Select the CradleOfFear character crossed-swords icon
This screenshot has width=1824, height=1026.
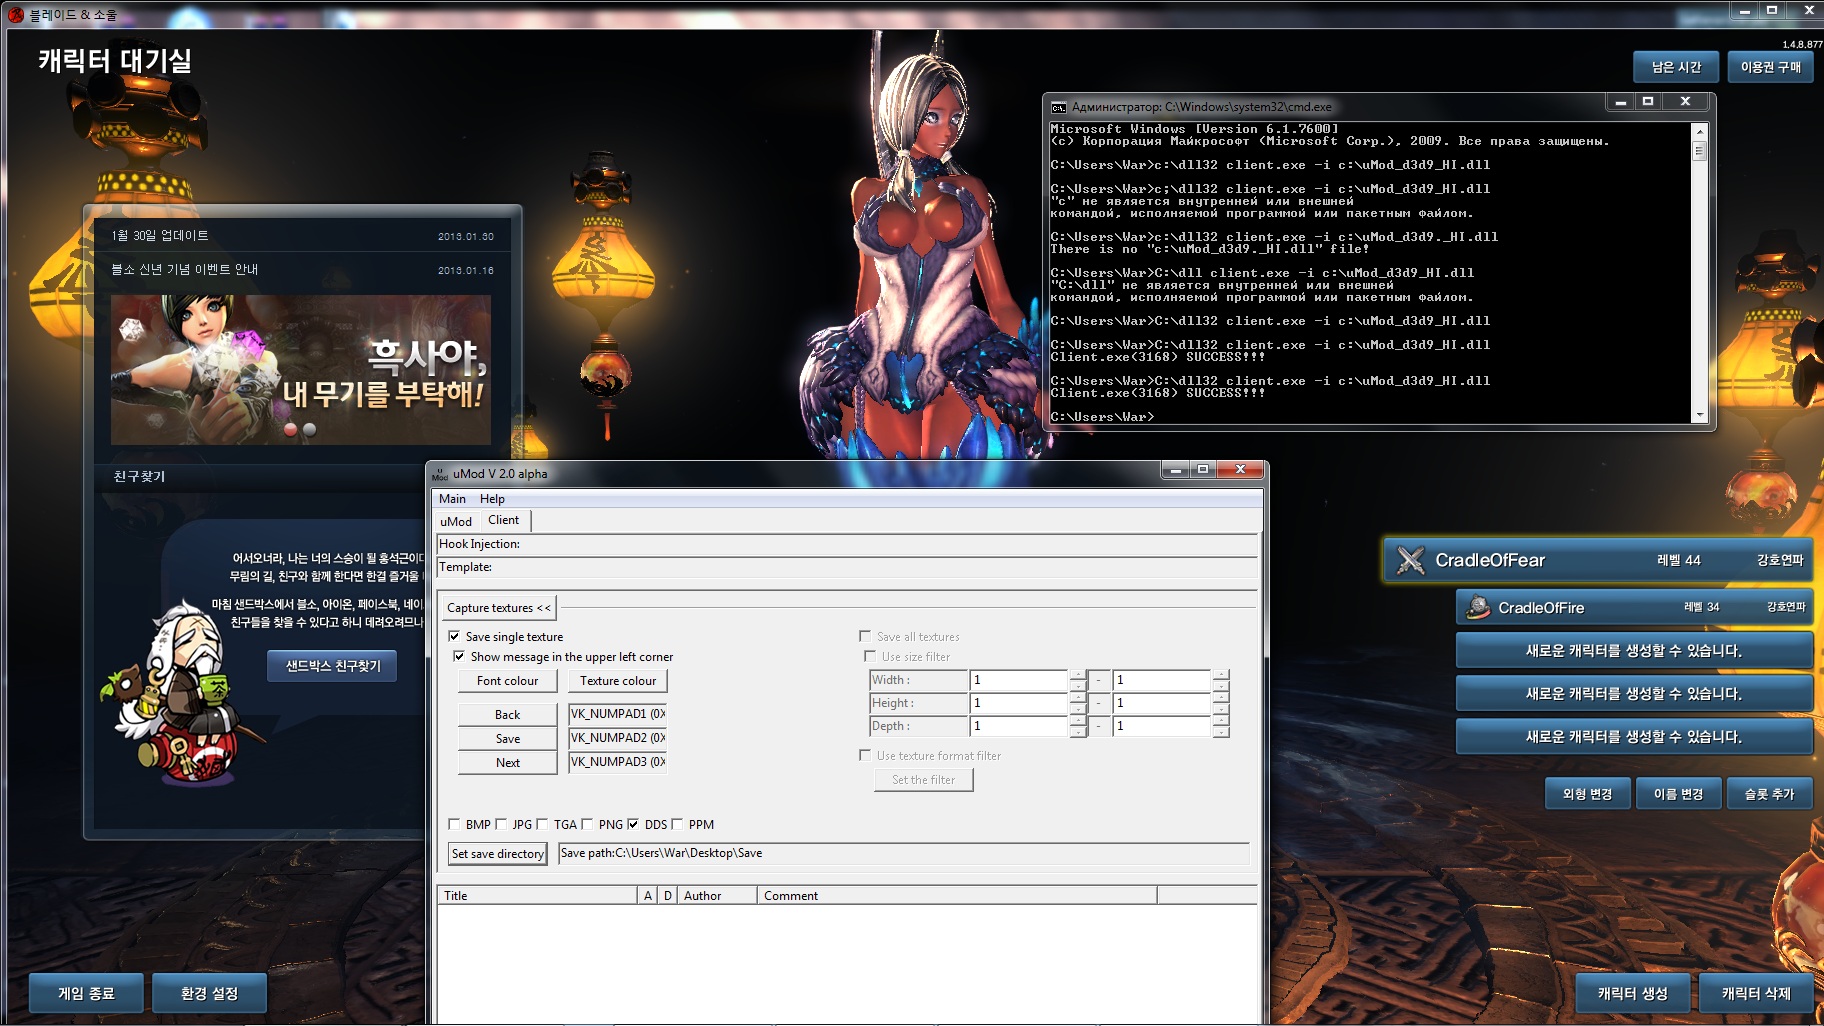point(1410,561)
